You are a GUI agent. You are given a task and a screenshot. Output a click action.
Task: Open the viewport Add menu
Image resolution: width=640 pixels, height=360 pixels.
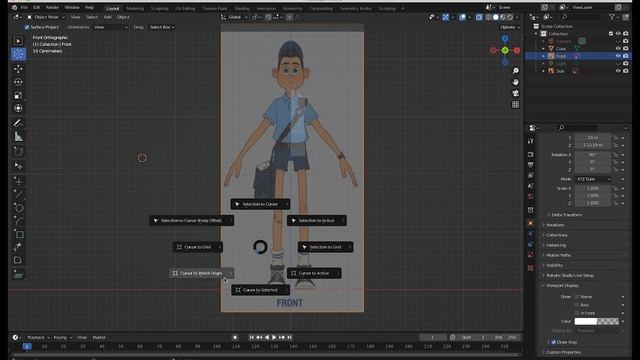[x=107, y=17]
